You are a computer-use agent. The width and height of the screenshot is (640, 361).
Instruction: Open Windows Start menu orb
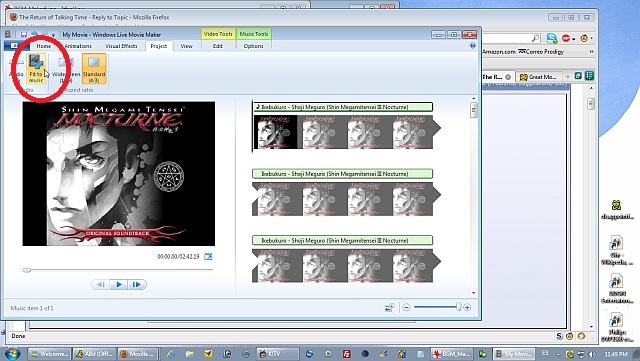click(x=12, y=353)
